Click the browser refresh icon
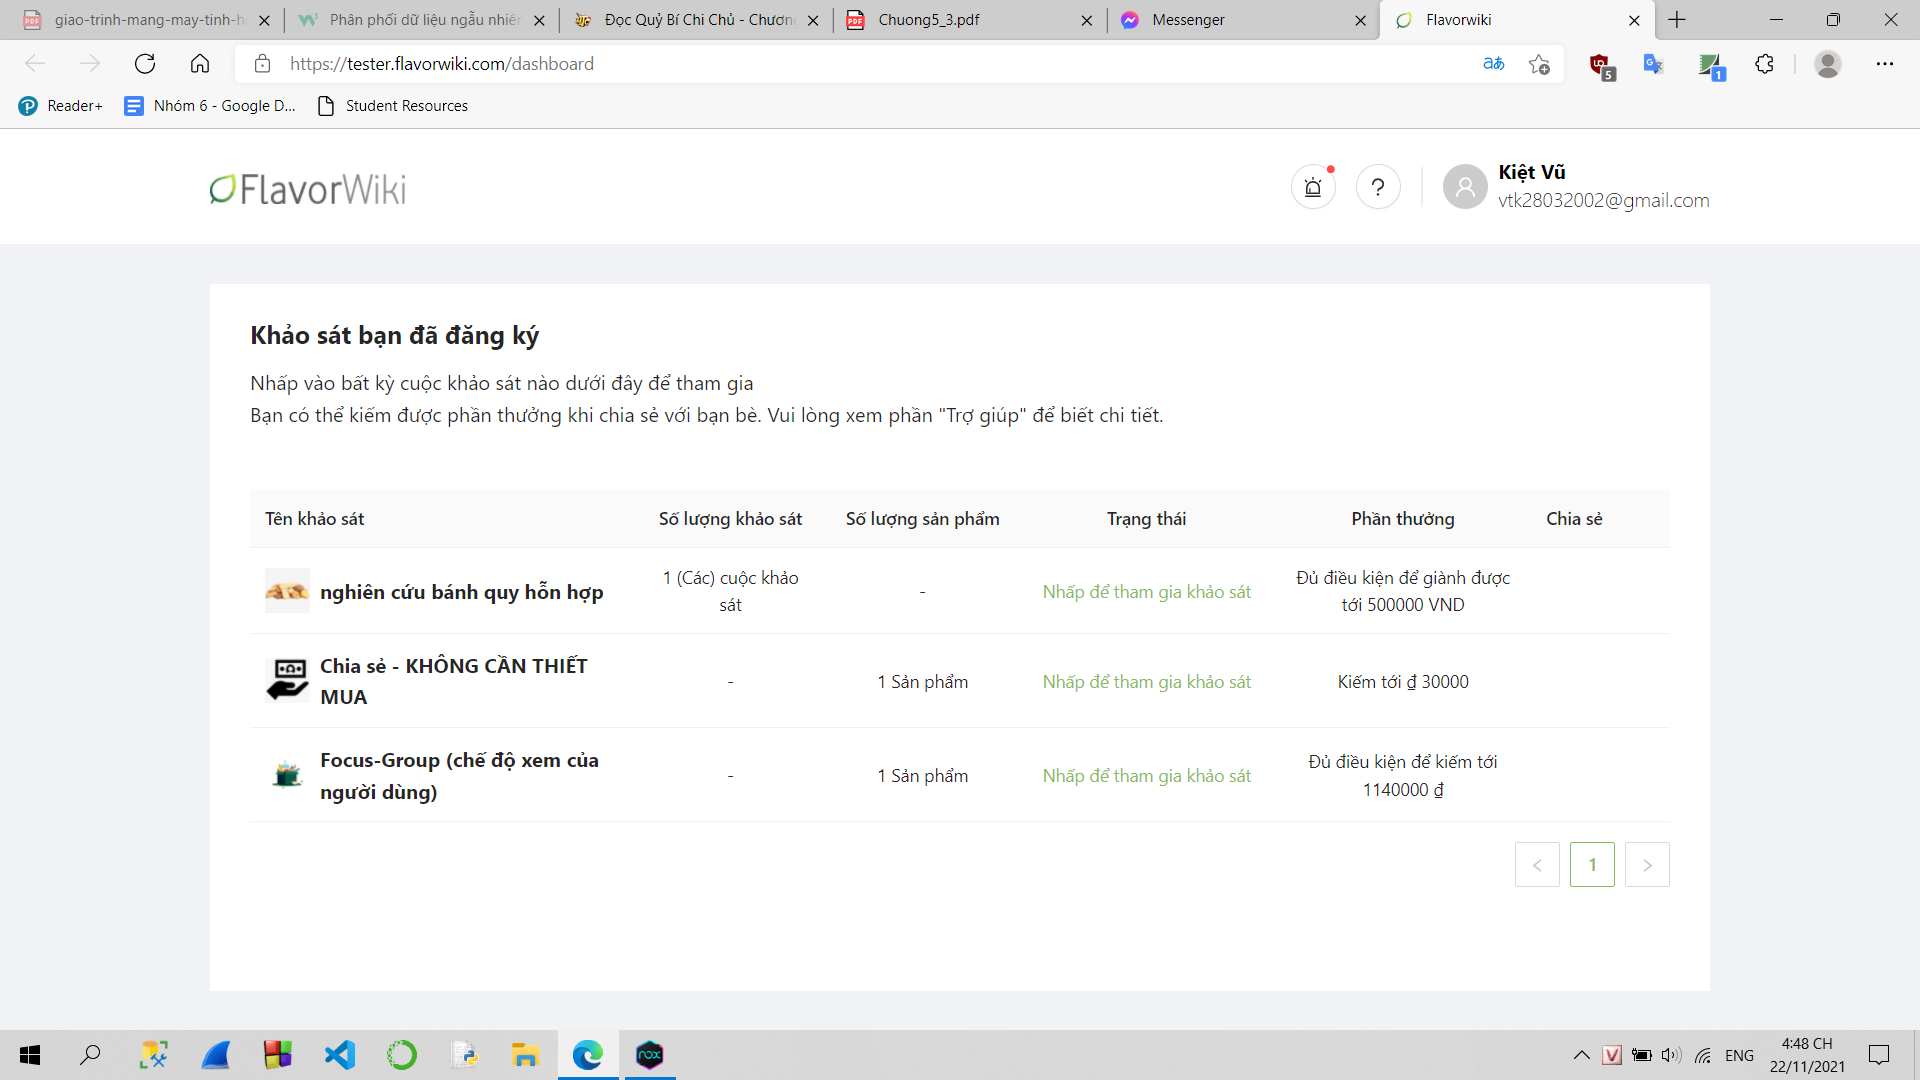 pos(145,64)
